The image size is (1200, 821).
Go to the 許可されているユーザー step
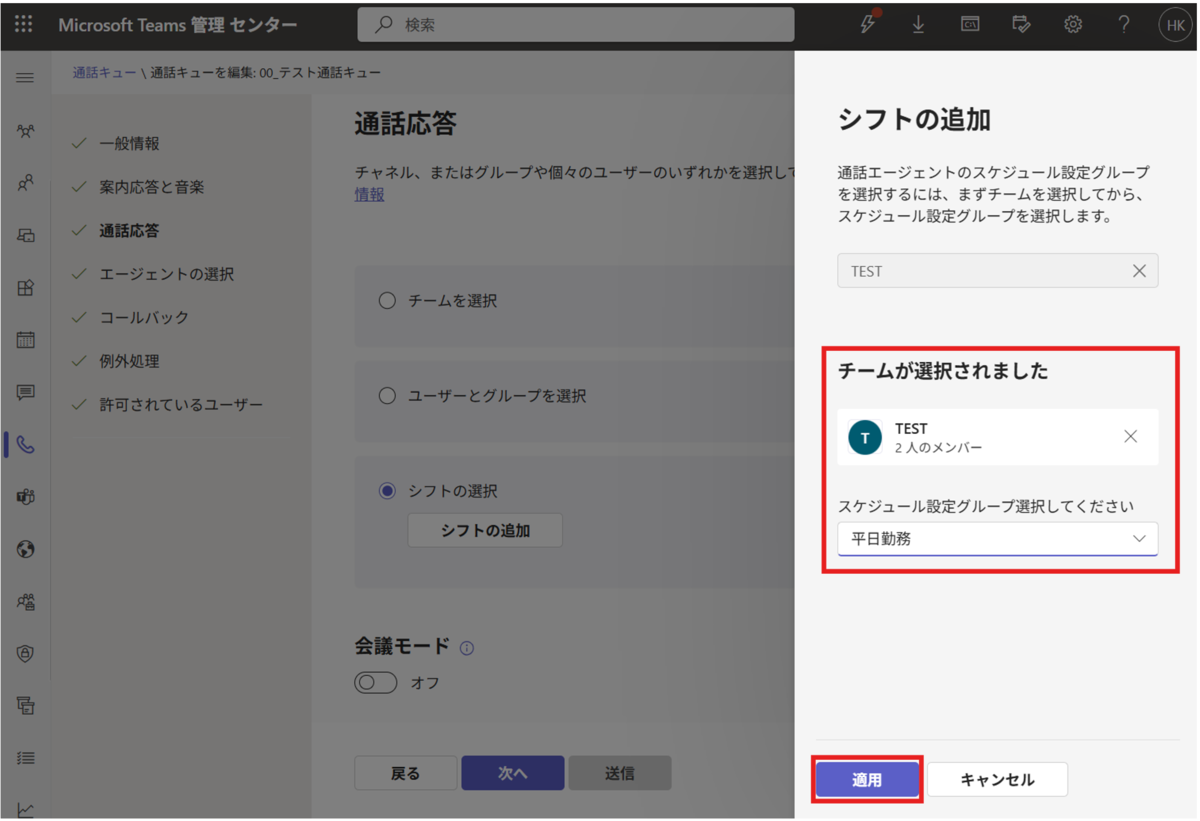[181, 405]
